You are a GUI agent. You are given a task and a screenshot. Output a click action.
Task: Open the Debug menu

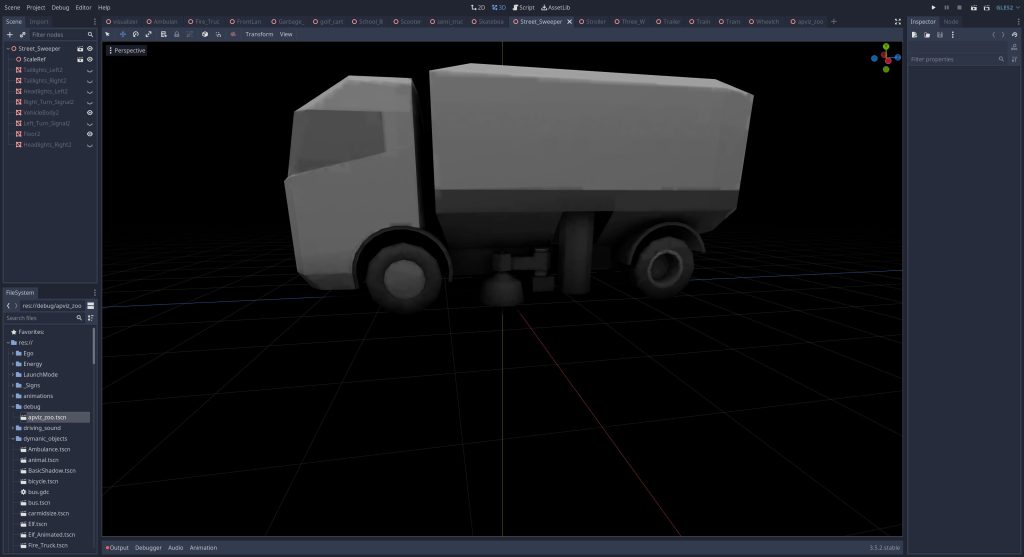tap(61, 7)
